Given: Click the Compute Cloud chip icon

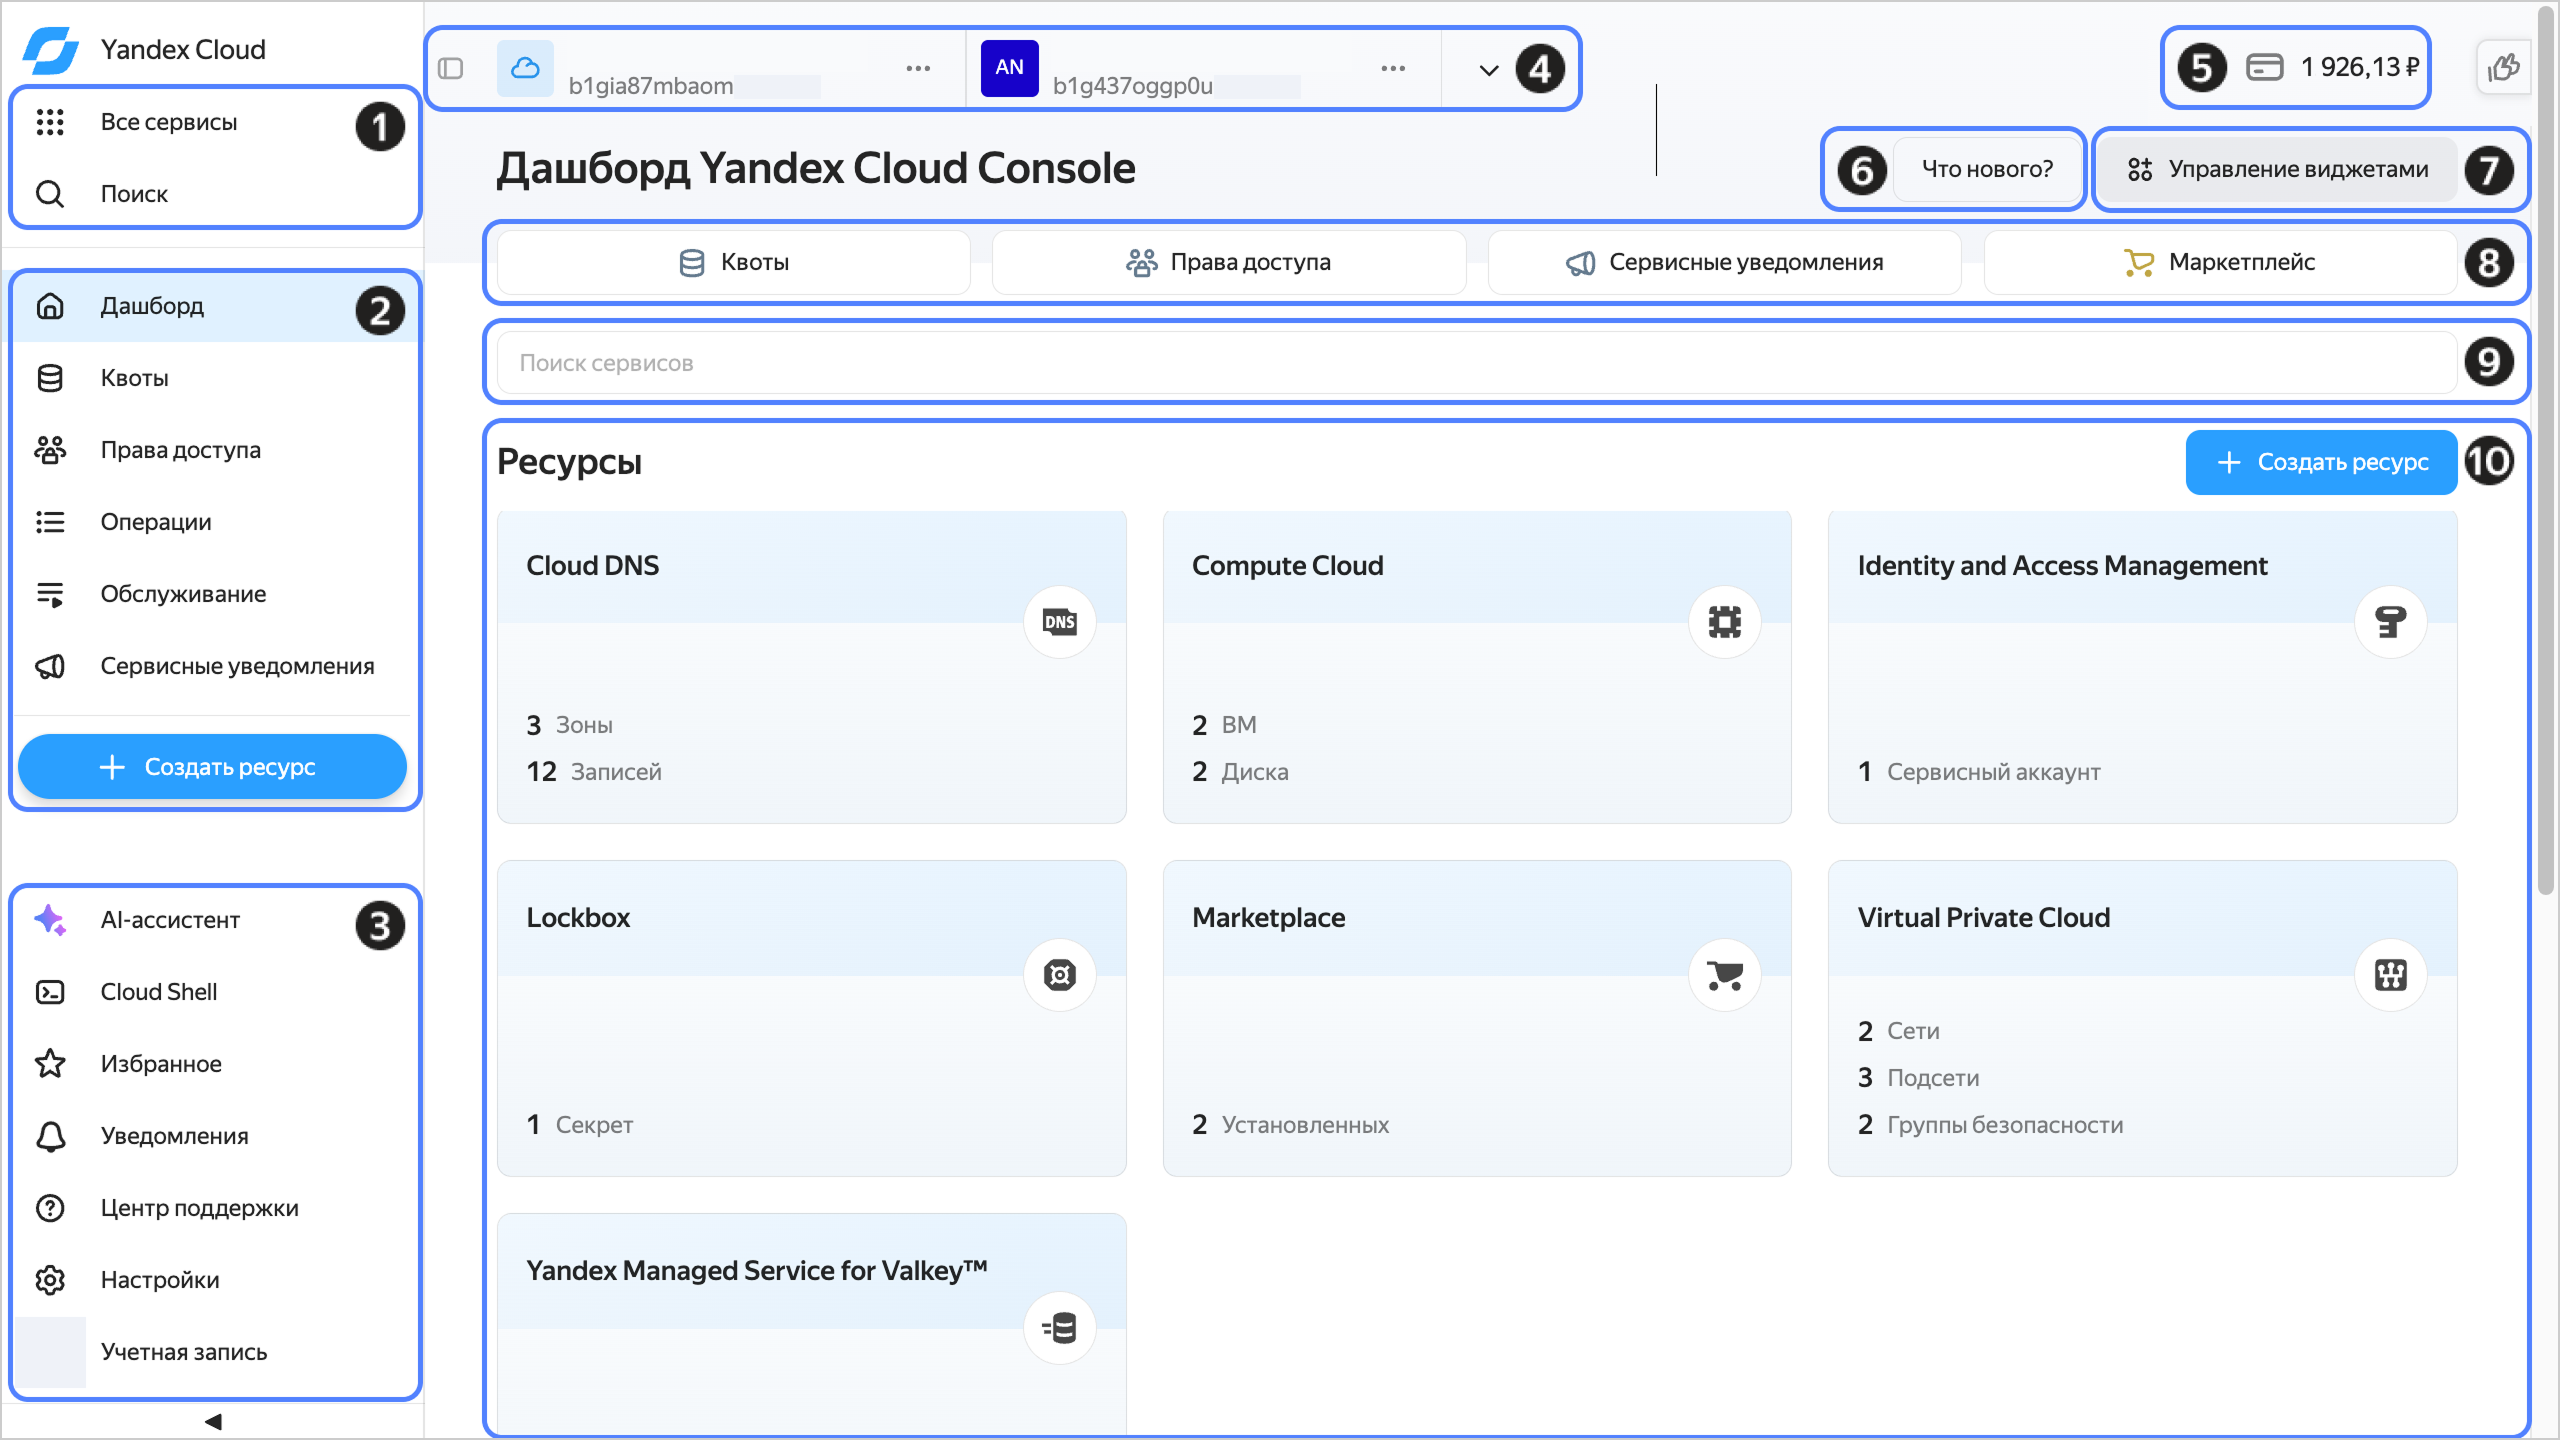Looking at the screenshot, I should (x=1725, y=622).
